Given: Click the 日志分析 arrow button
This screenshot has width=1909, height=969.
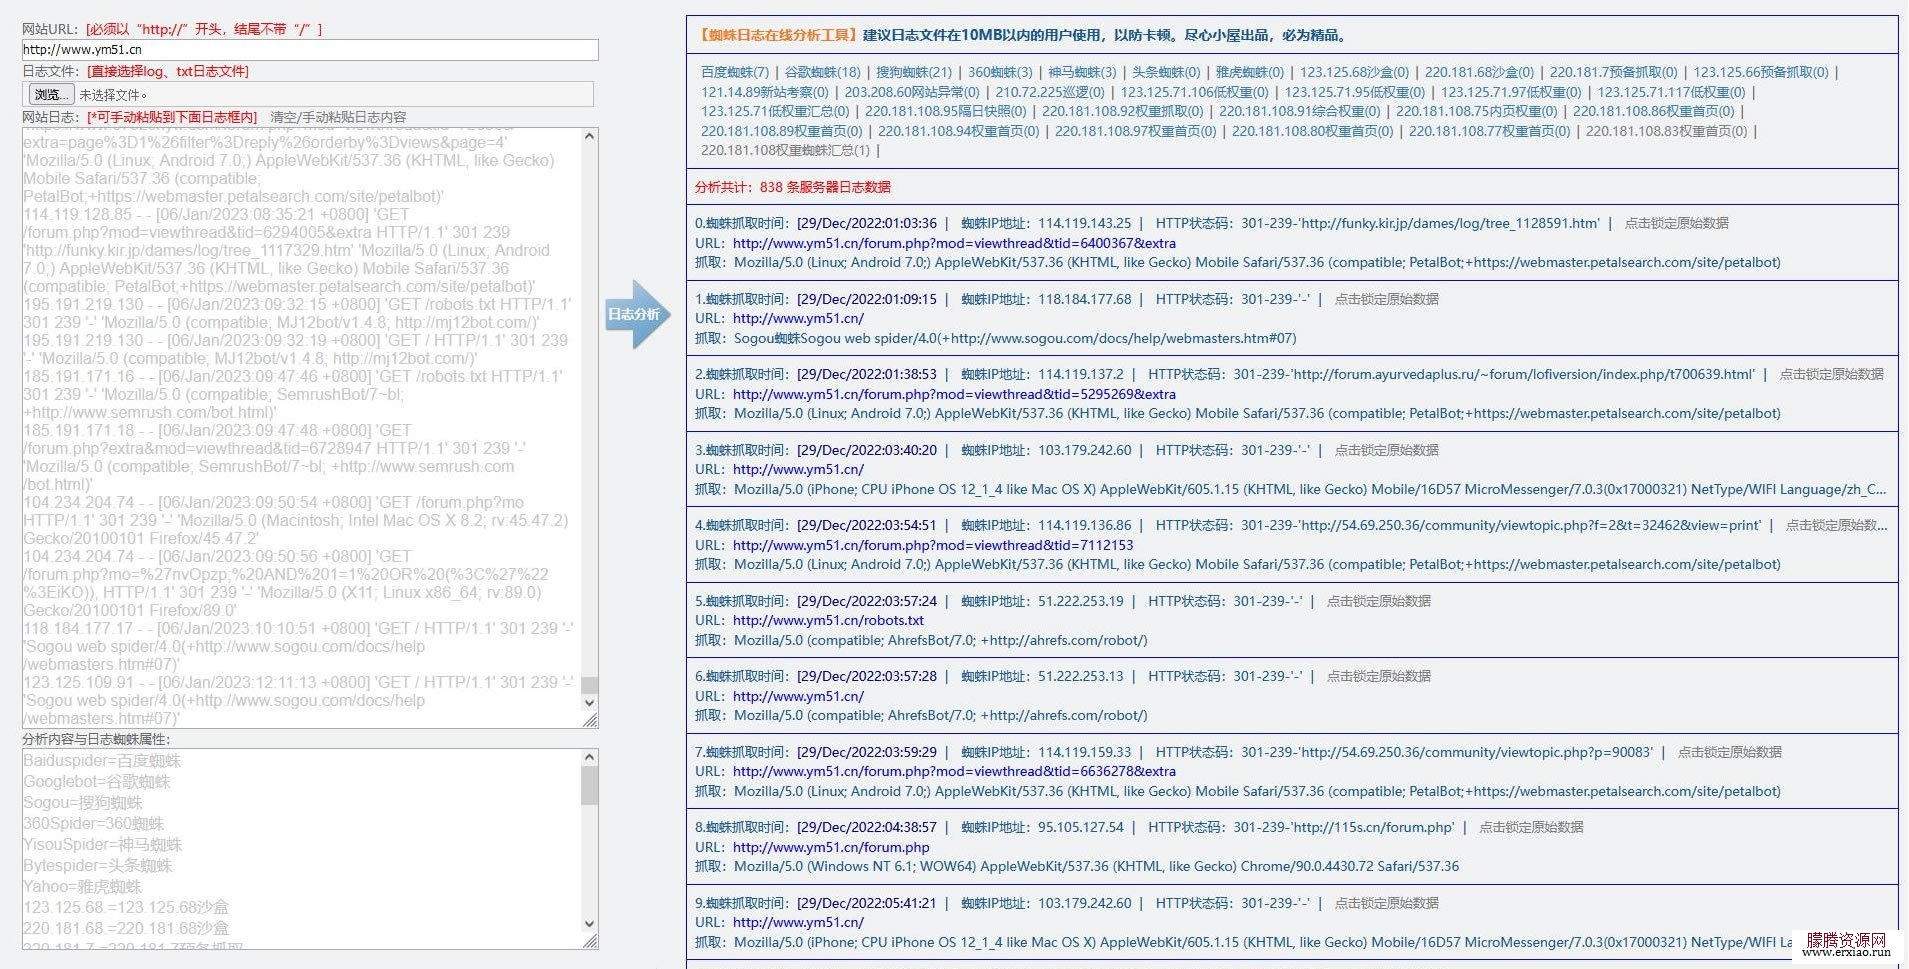Looking at the screenshot, I should (636, 314).
